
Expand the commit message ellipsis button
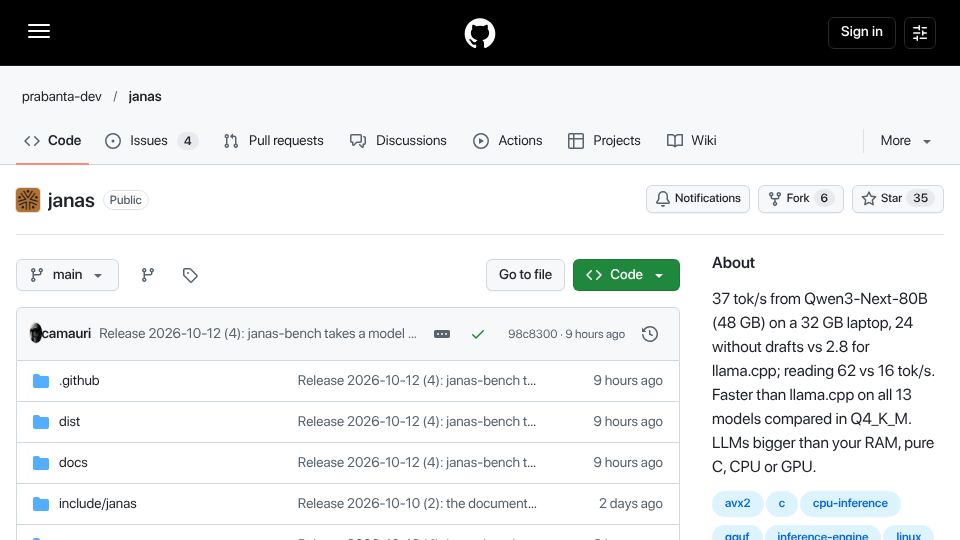coord(441,334)
